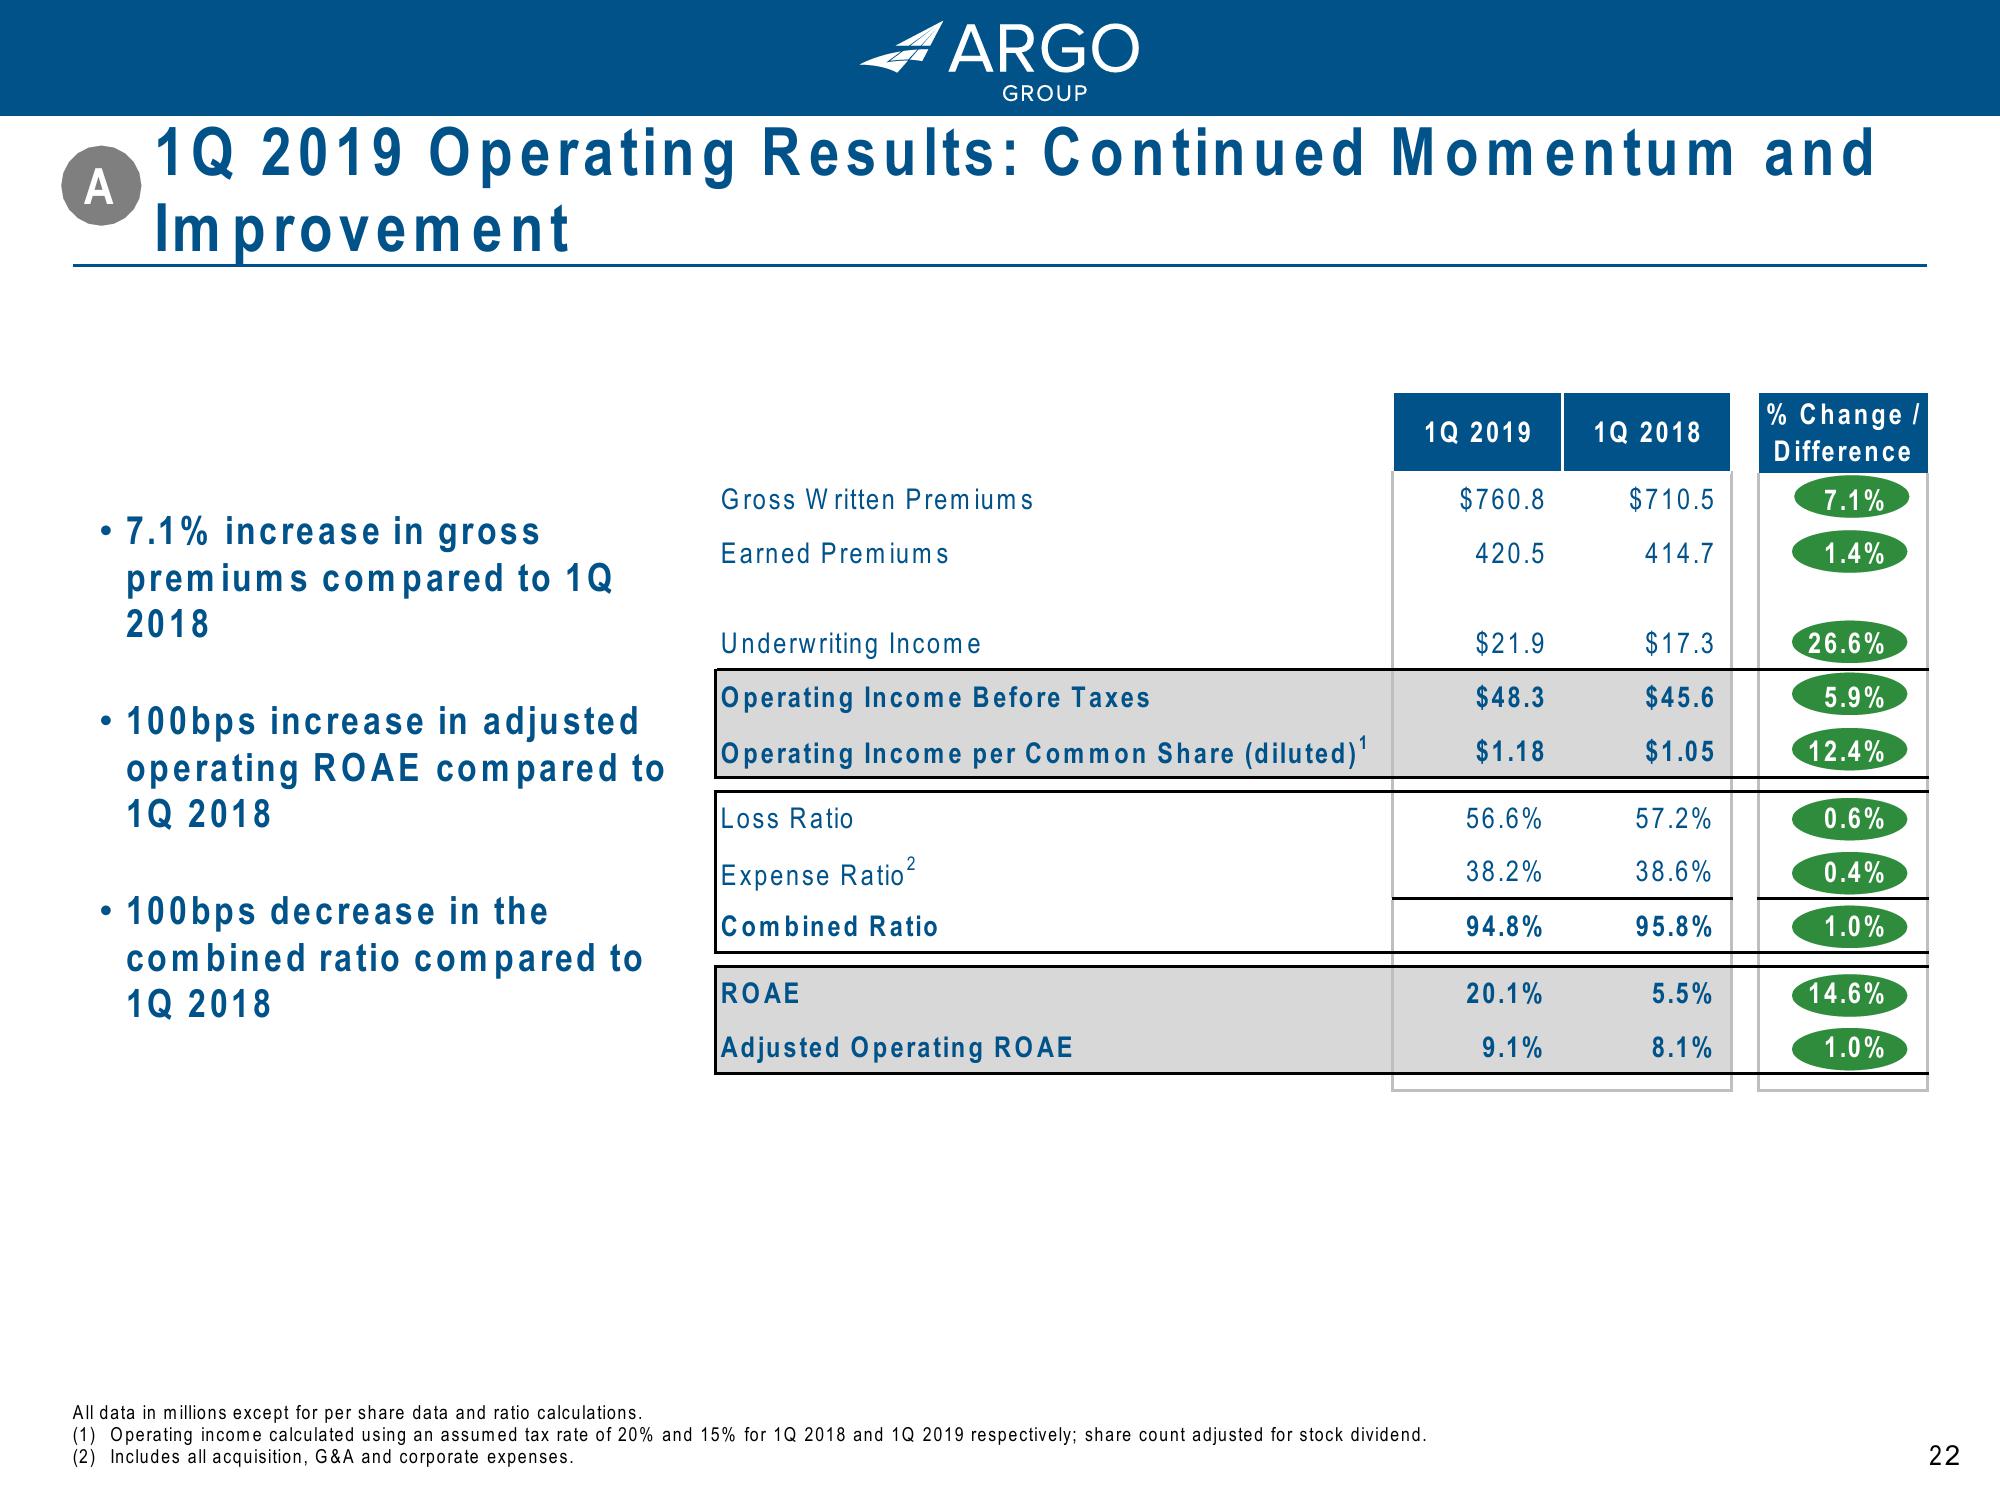
Task: Click the 5.5% ROAE value
Action: [1682, 993]
